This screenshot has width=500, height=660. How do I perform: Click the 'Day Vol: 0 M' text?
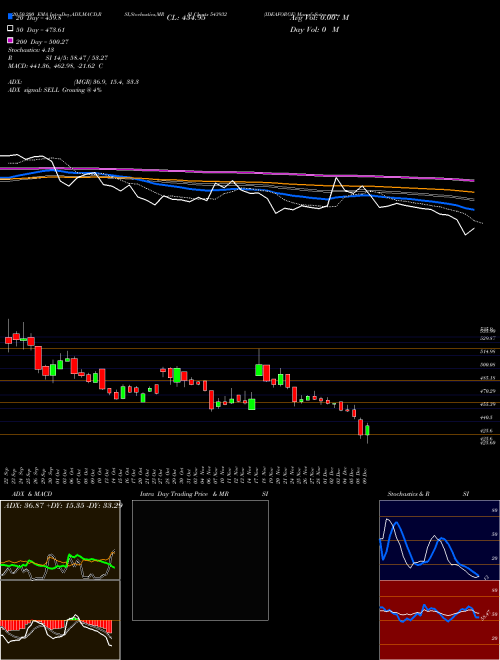coord(314,29)
